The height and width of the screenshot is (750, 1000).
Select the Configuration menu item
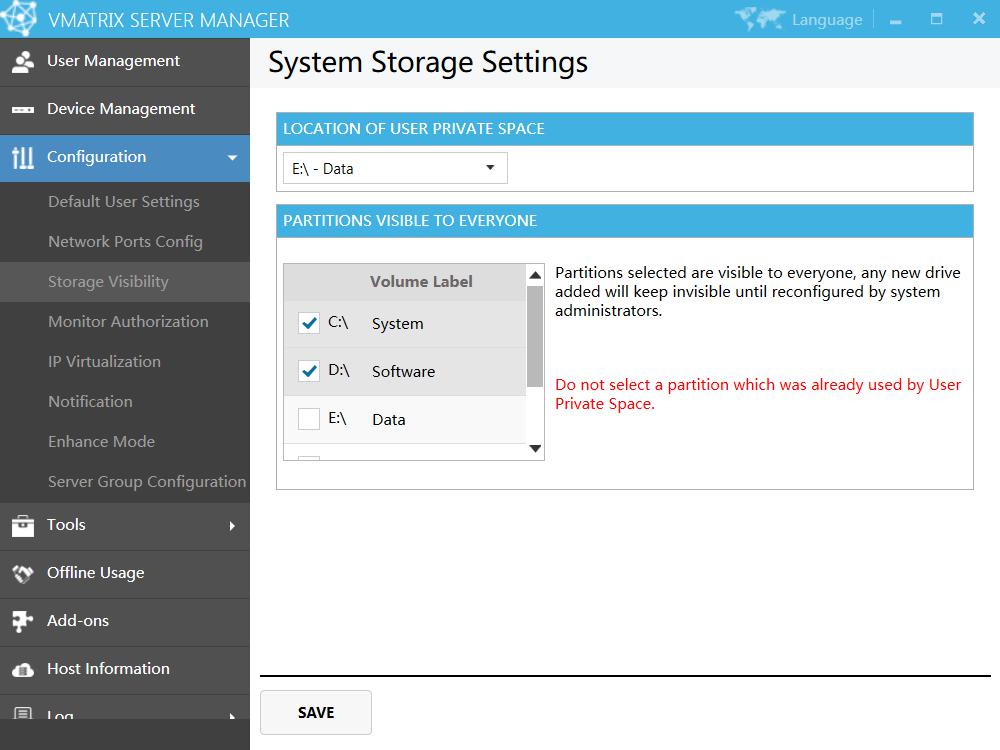pos(125,158)
